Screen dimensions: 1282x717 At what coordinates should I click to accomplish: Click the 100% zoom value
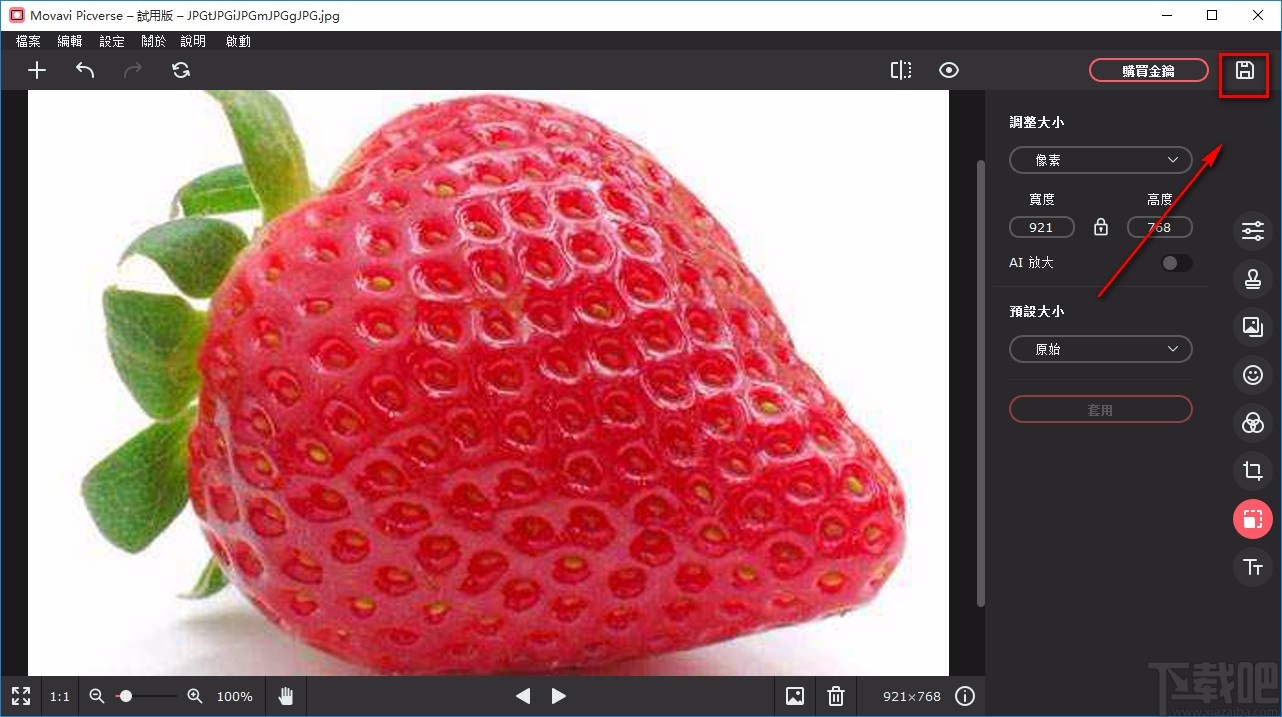coord(235,696)
